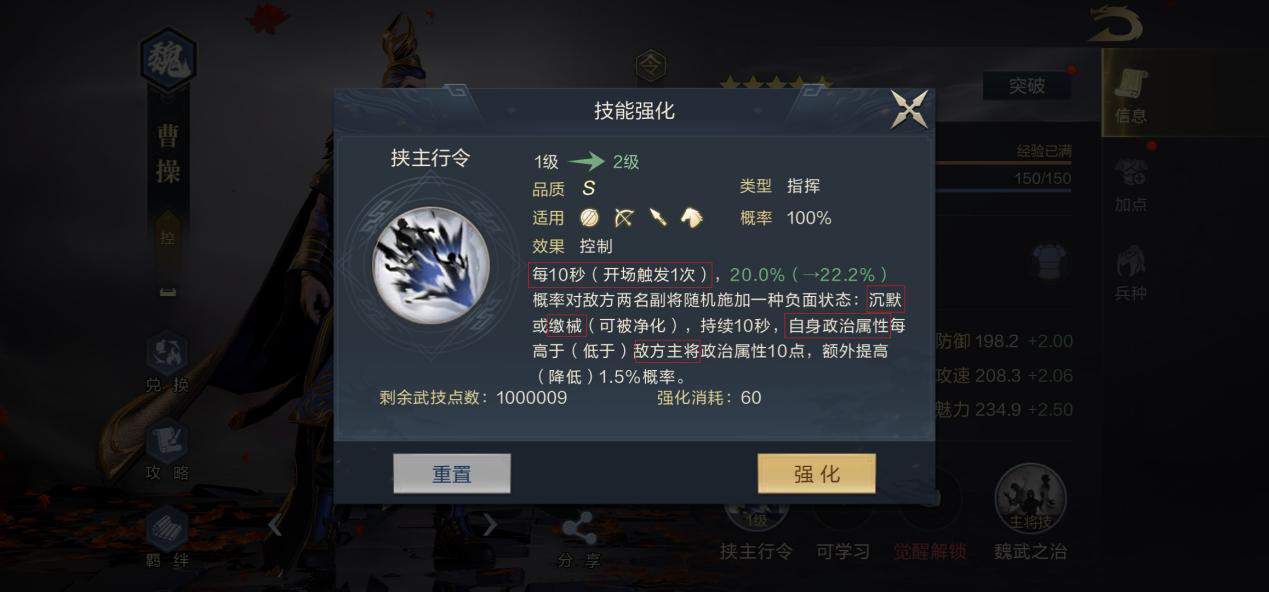Click the 强化 upgrade button
Image resolution: width=1269 pixels, height=592 pixels.
[x=816, y=474]
